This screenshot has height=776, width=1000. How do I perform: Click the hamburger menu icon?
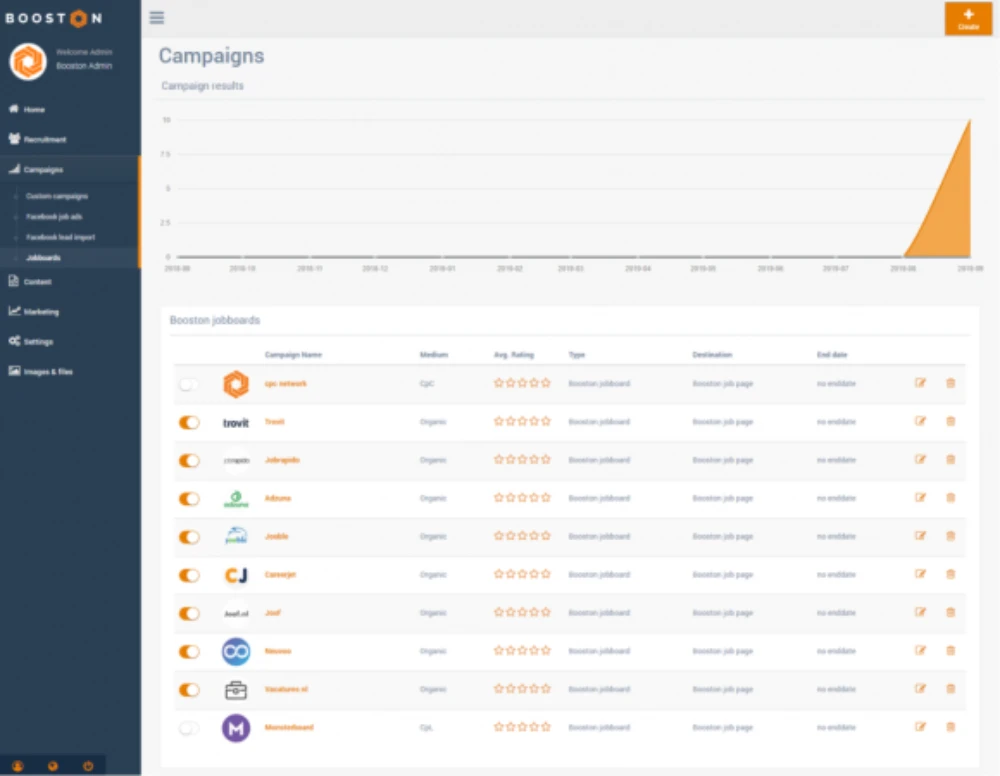click(x=156, y=17)
